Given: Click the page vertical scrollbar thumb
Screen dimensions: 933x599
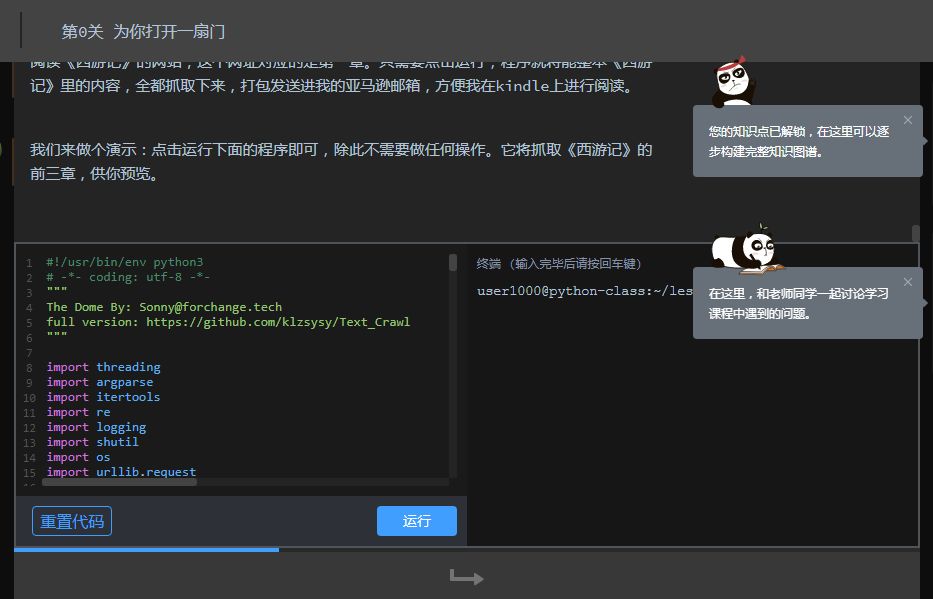Looking at the screenshot, I should coord(916,233).
